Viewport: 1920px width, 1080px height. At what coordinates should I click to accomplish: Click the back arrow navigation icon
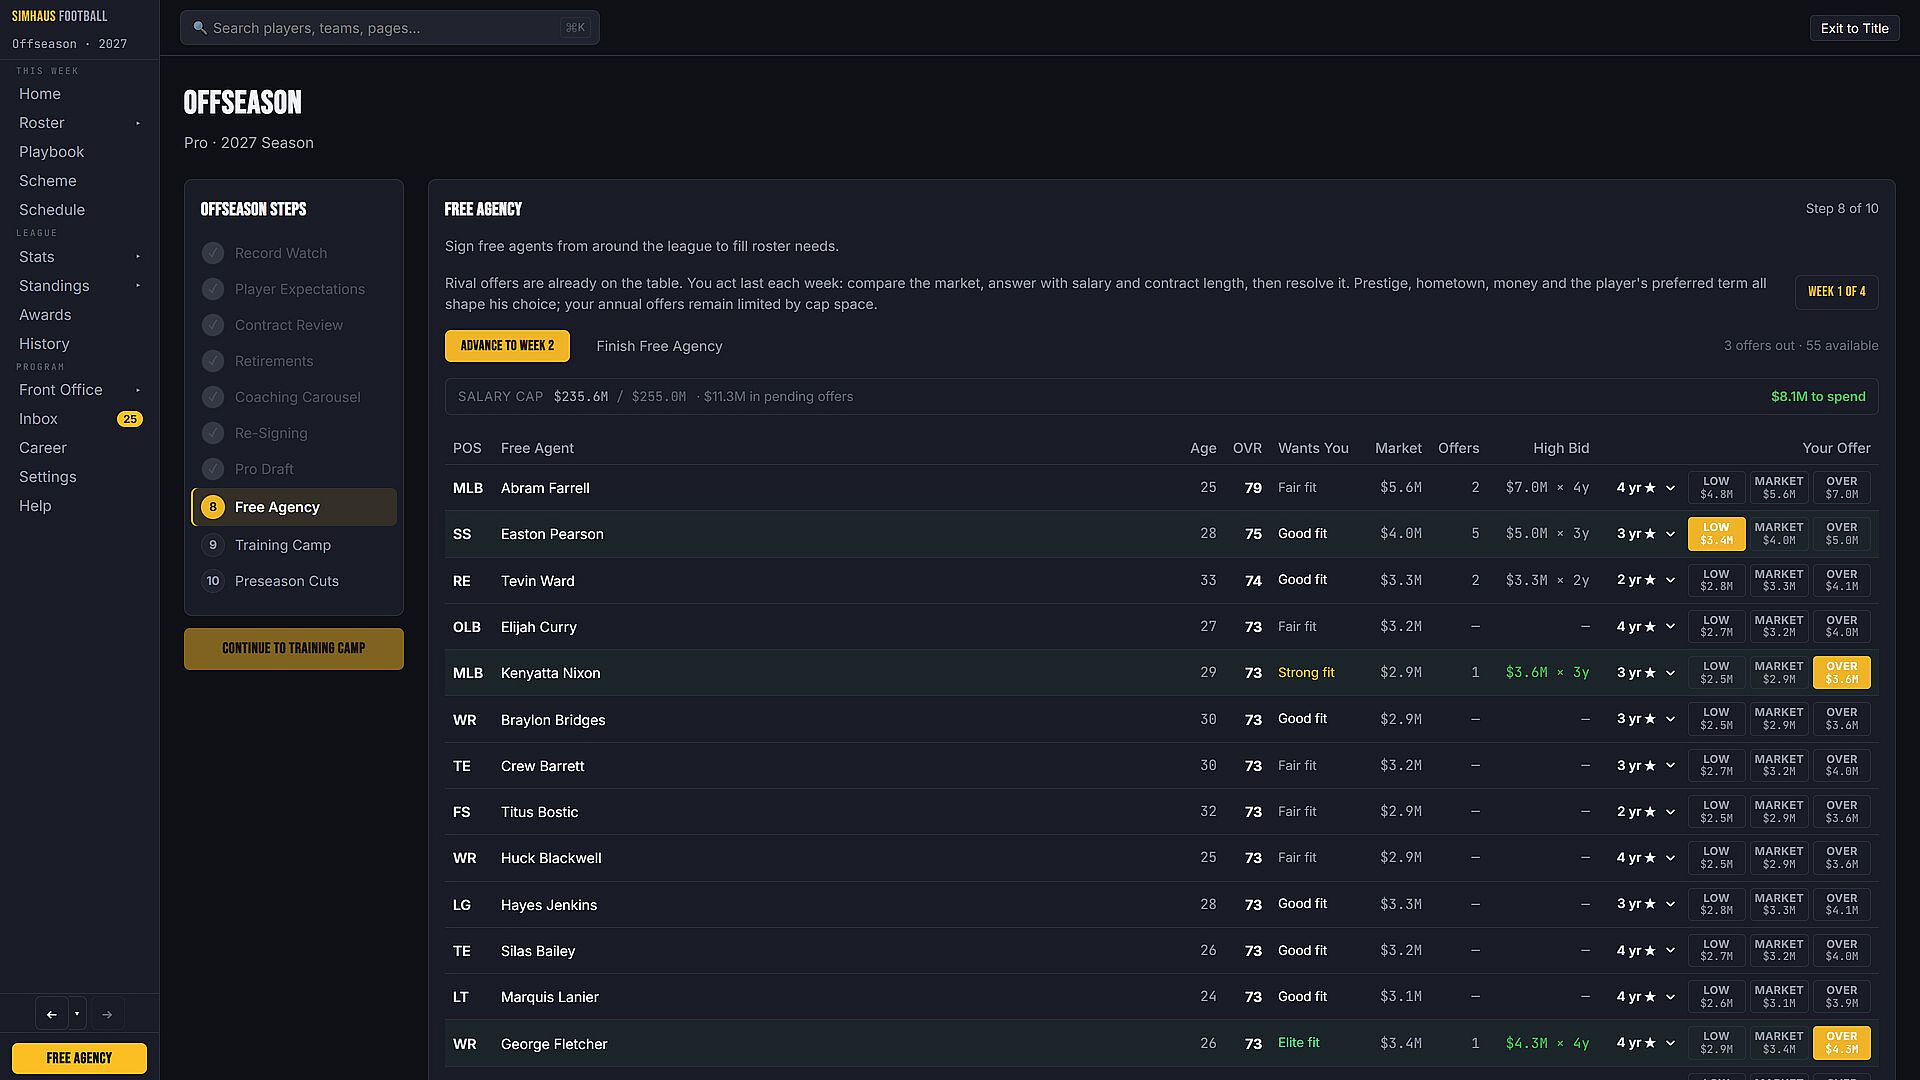pos(52,1014)
